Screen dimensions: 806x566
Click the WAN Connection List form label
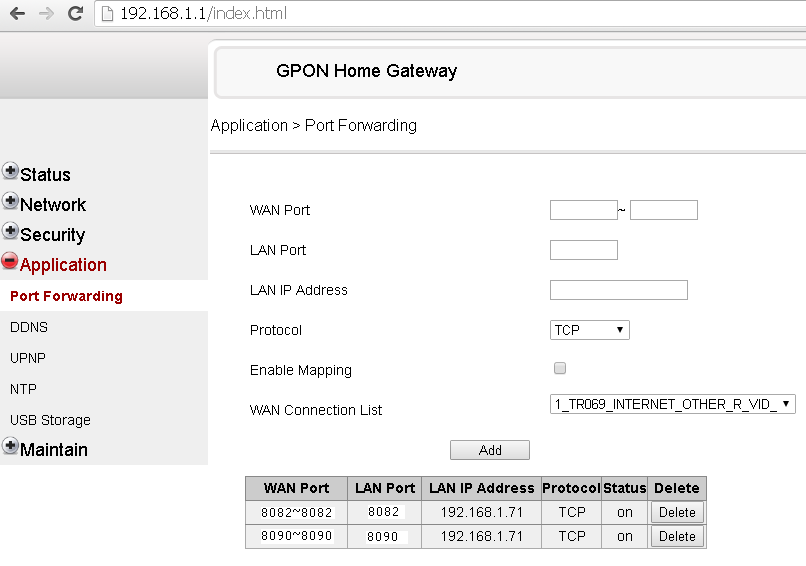click(316, 410)
